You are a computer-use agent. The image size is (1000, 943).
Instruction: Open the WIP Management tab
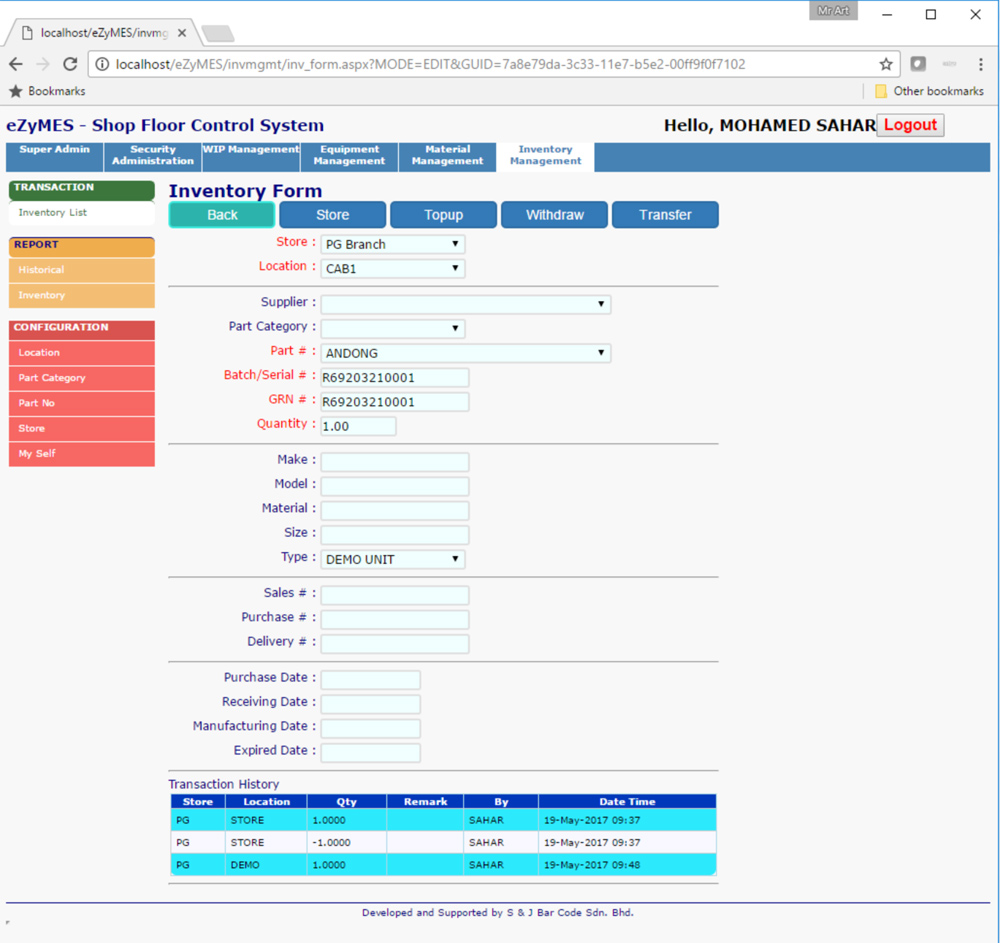pyautogui.click(x=251, y=150)
